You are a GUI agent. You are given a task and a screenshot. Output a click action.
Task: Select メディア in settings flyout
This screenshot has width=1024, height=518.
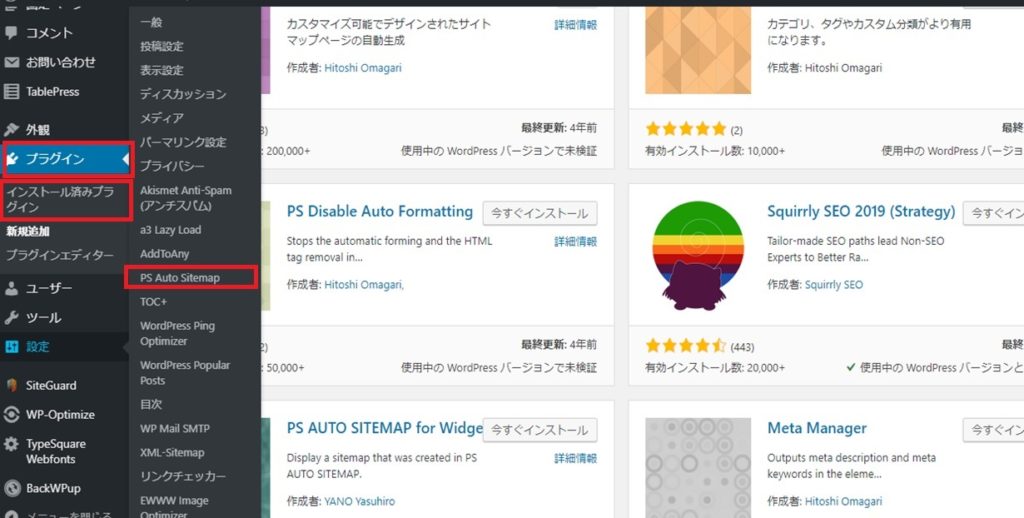162,118
